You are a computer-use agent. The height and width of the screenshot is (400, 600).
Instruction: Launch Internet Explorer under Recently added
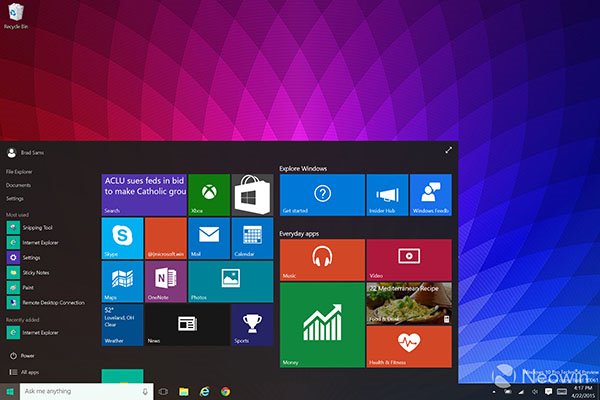click(33, 333)
